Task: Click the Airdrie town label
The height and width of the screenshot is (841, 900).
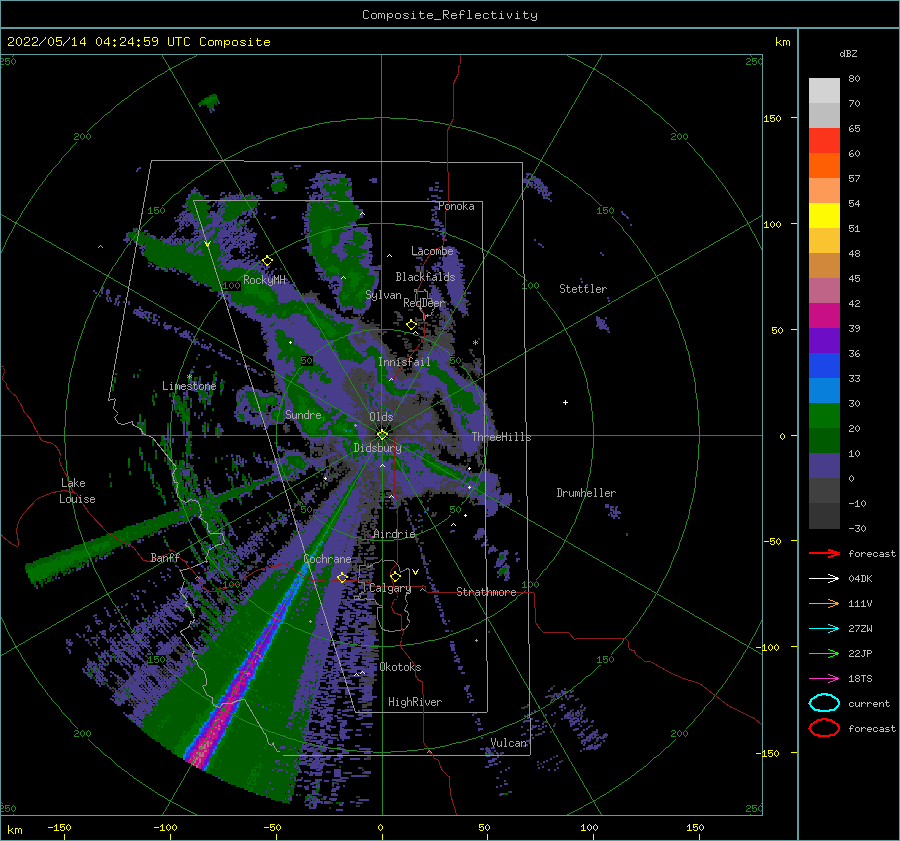Action: [x=394, y=534]
